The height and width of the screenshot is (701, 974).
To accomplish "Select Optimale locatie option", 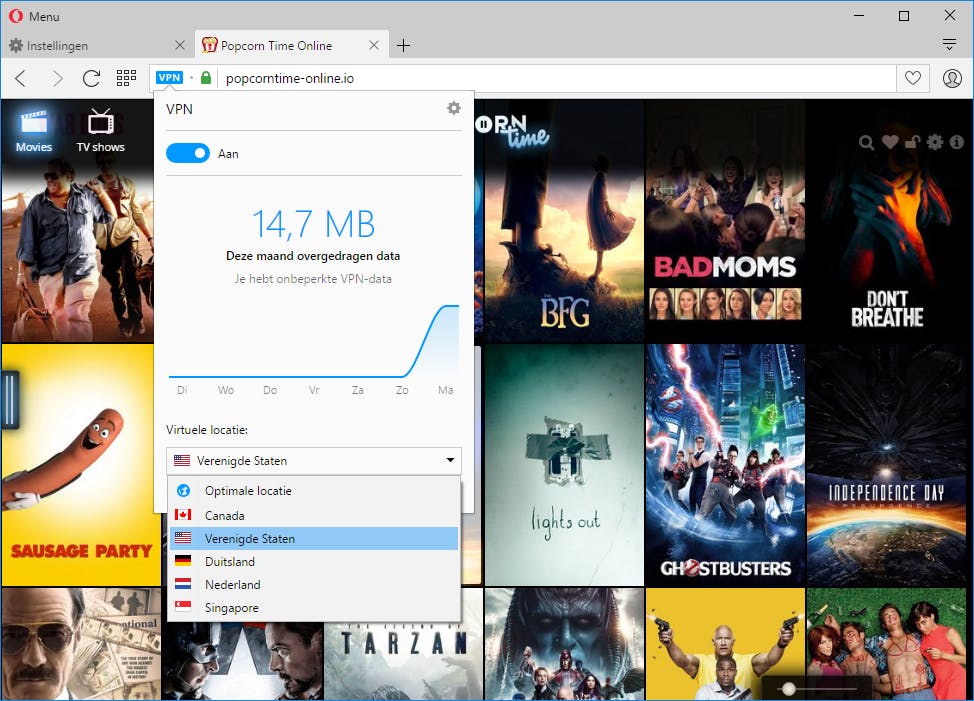I will 314,491.
